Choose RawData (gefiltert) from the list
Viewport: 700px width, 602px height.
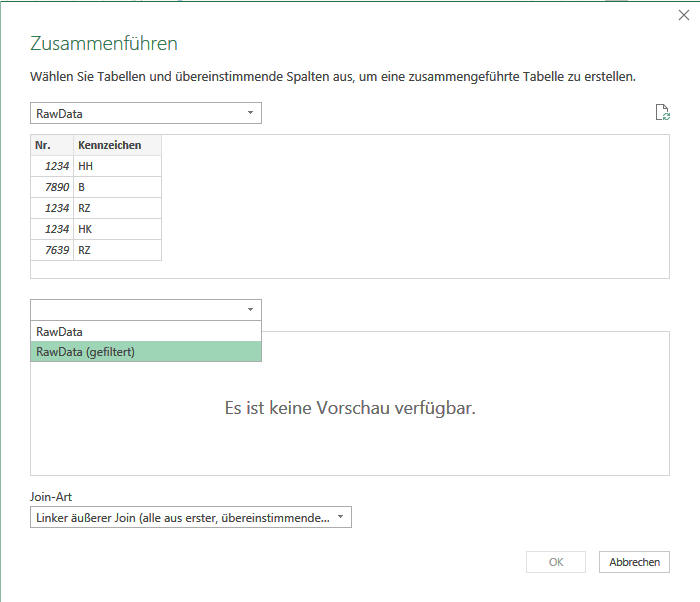point(146,351)
